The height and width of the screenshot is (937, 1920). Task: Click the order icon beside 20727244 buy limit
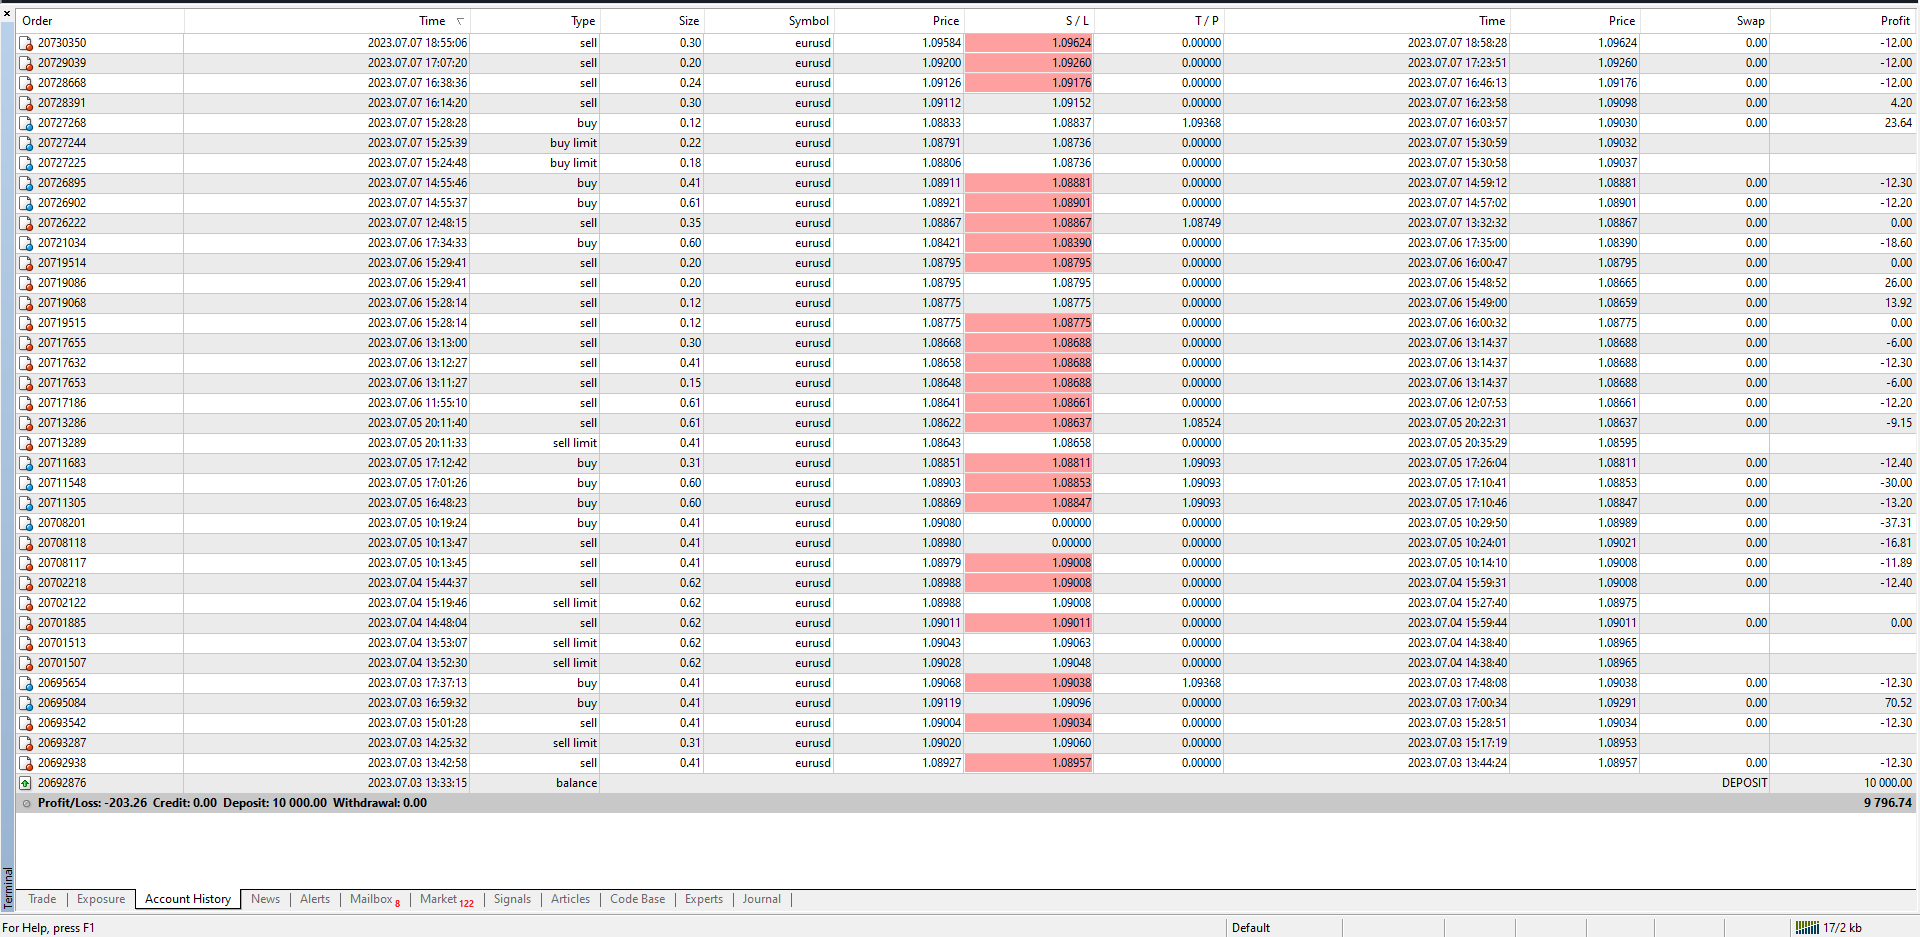(x=26, y=143)
